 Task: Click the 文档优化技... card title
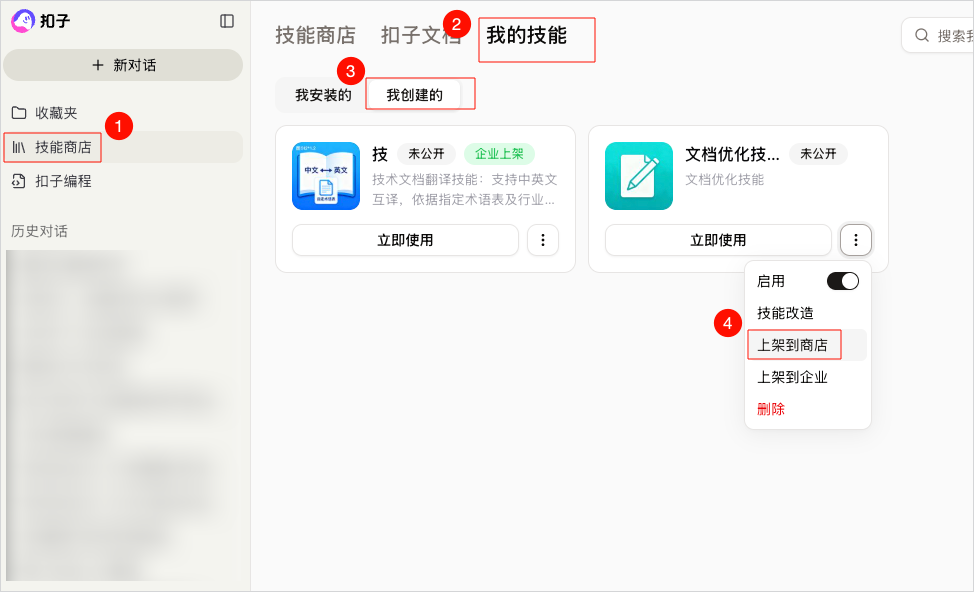[732, 154]
